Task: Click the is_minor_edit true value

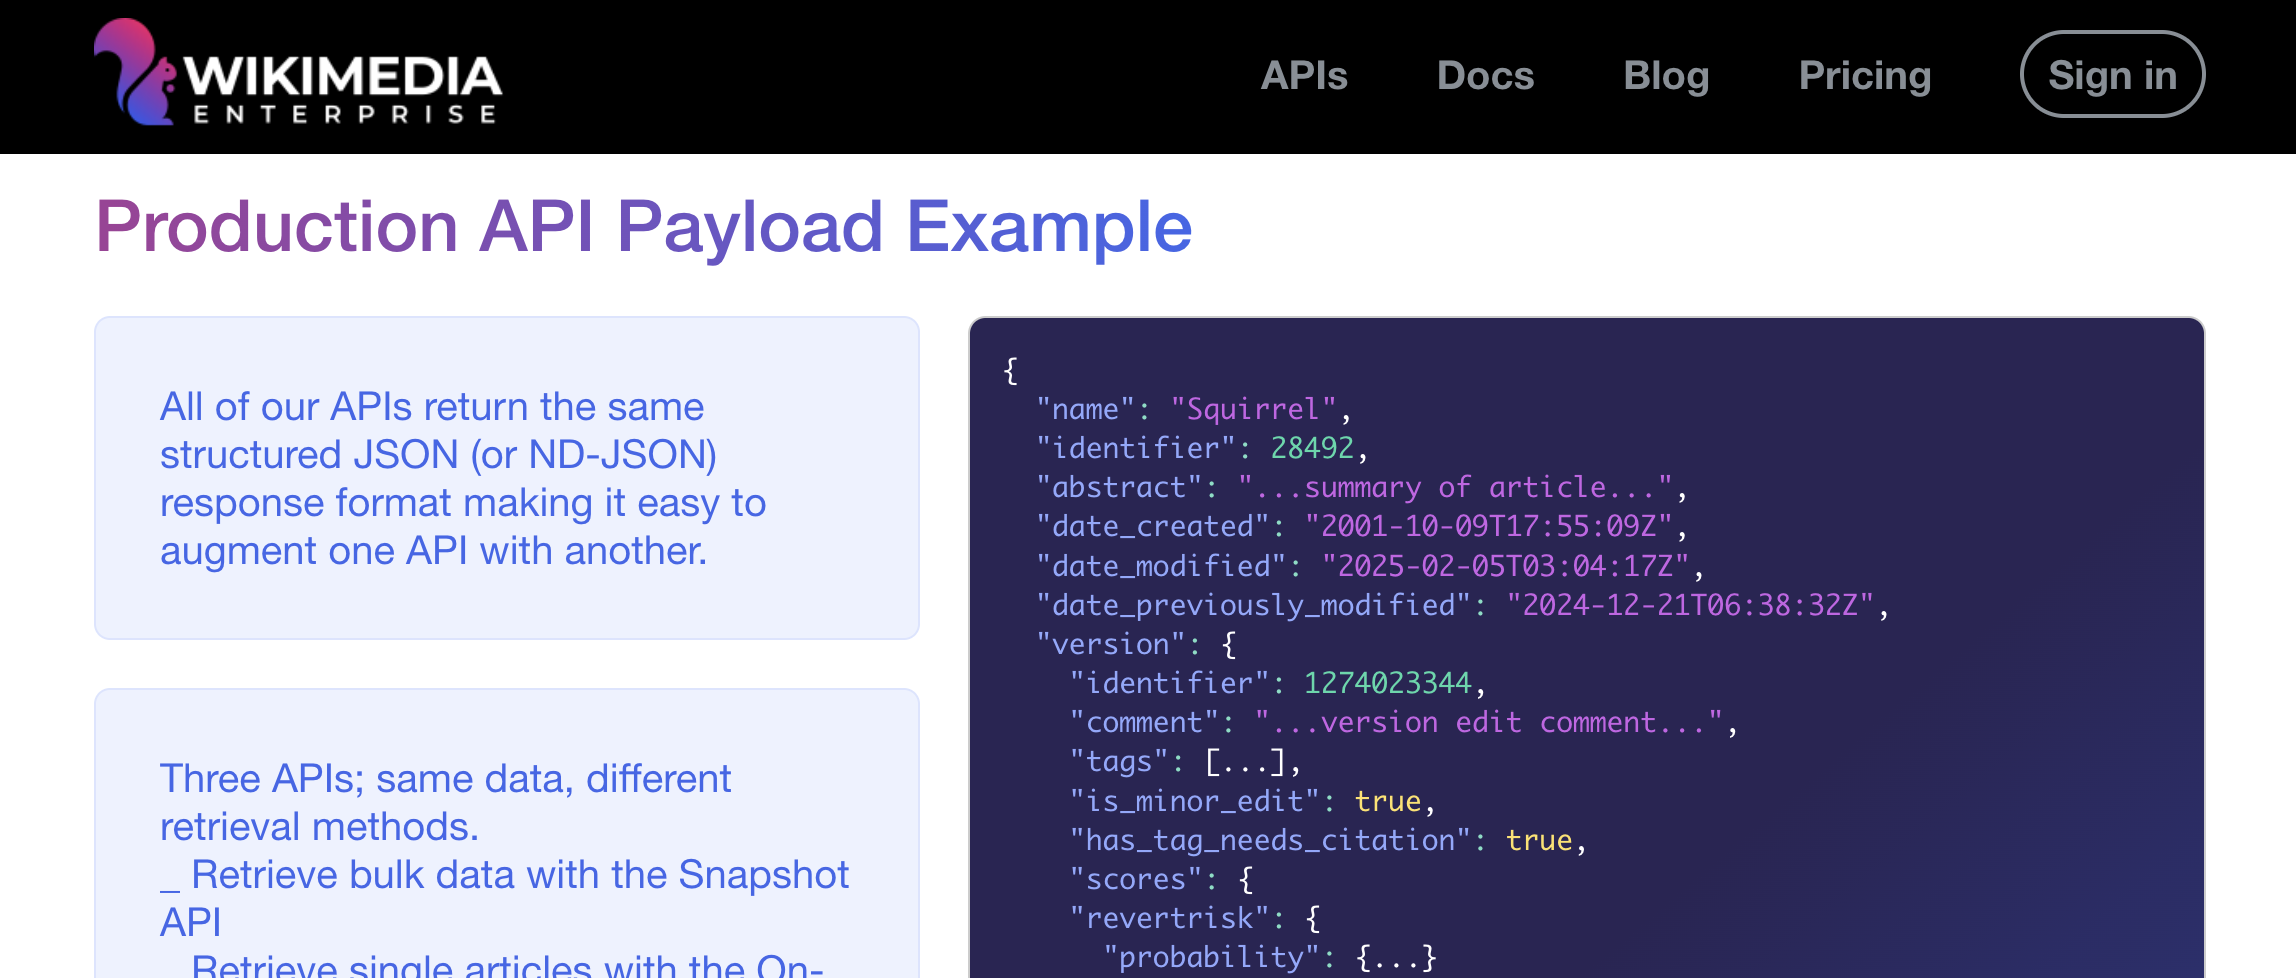Action: [1387, 801]
